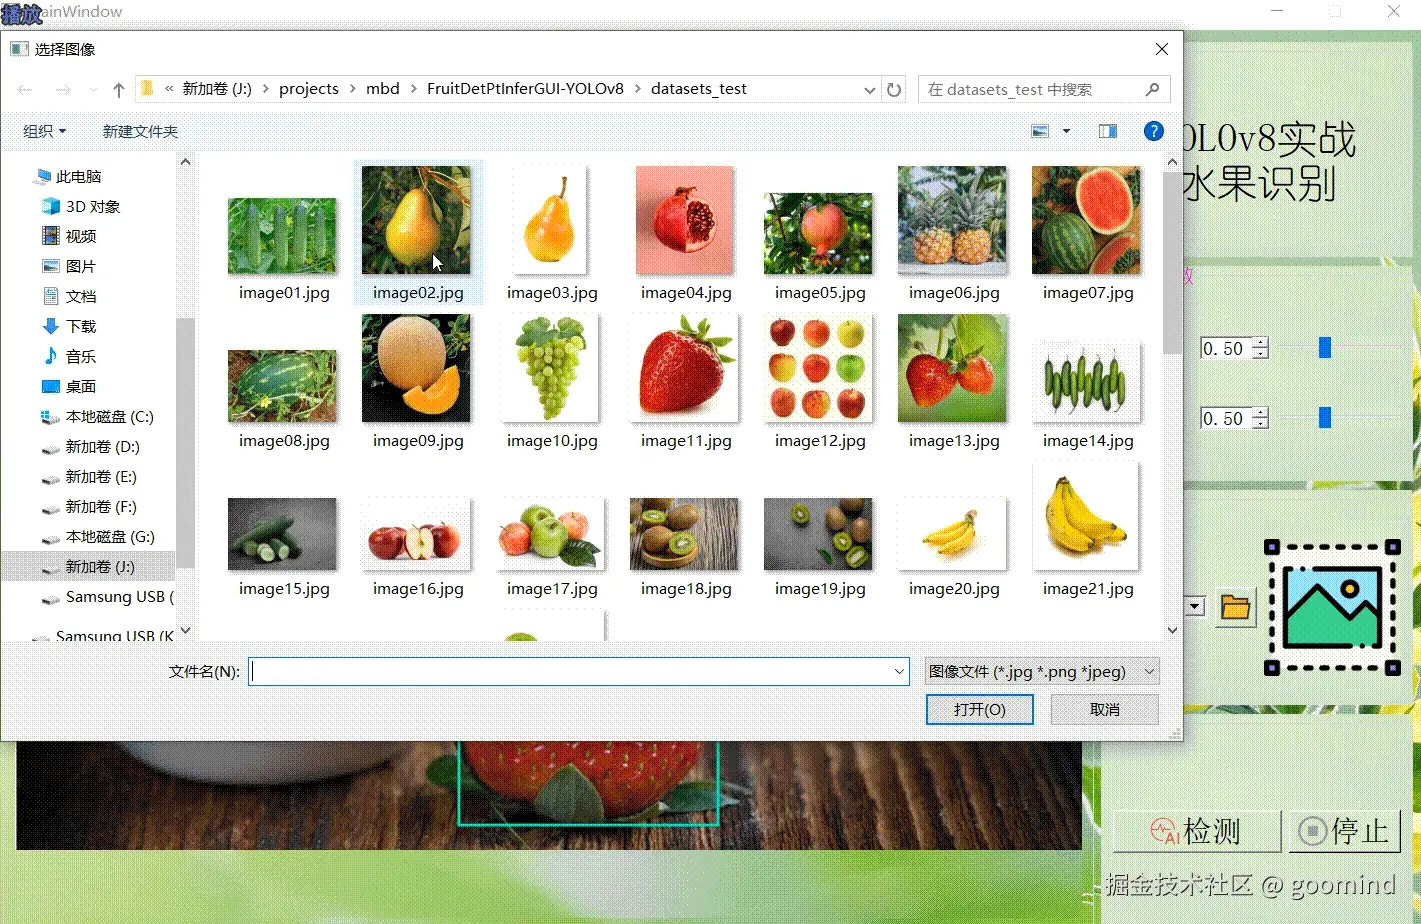Click file list scrollbar down arrow
Screen dimensions: 1421x924
coord(1173,631)
